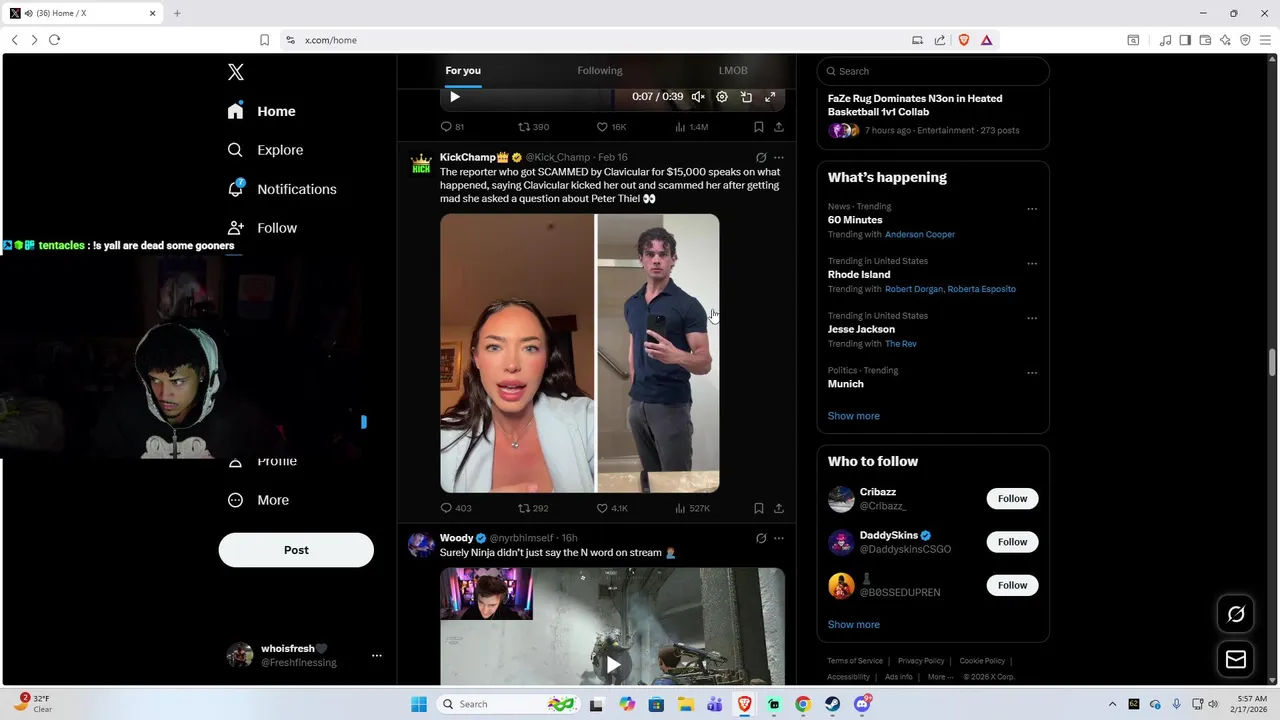The height and width of the screenshot is (720, 1280).
Task: Click the X logo in the sidebar
Action: point(235,72)
